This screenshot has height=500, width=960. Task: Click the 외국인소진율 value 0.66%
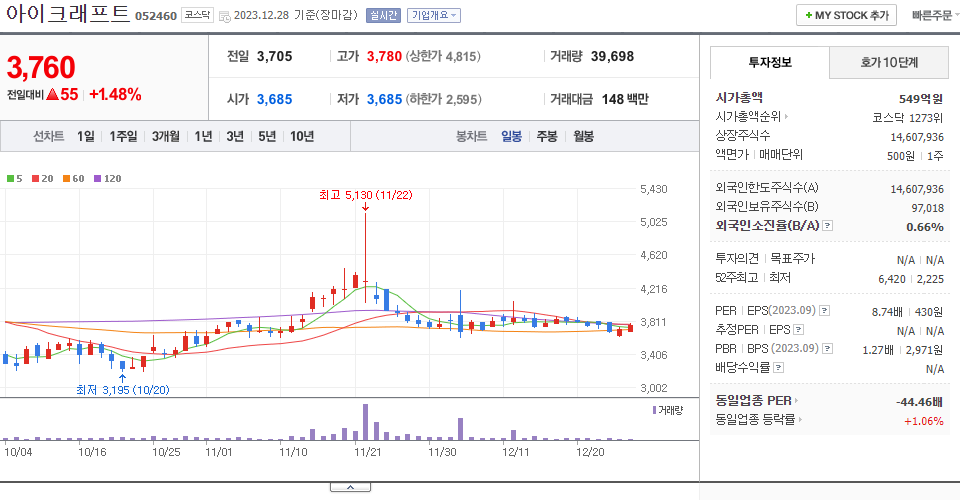[x=924, y=227]
